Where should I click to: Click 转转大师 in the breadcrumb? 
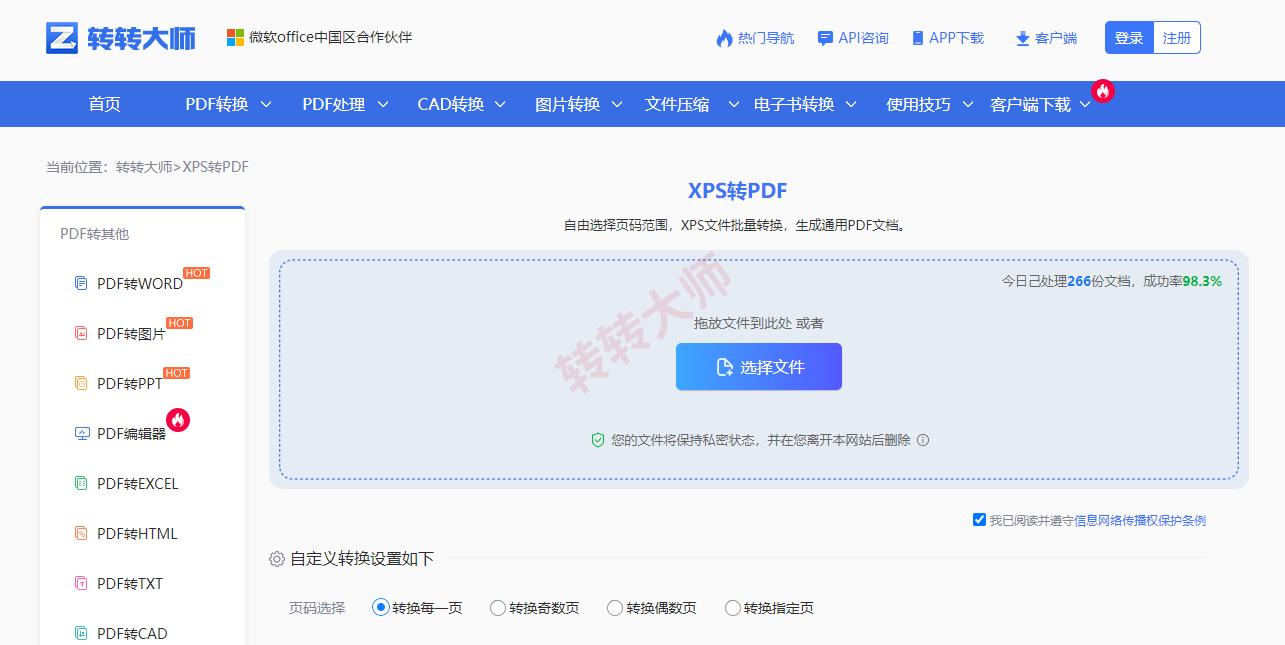pos(144,167)
